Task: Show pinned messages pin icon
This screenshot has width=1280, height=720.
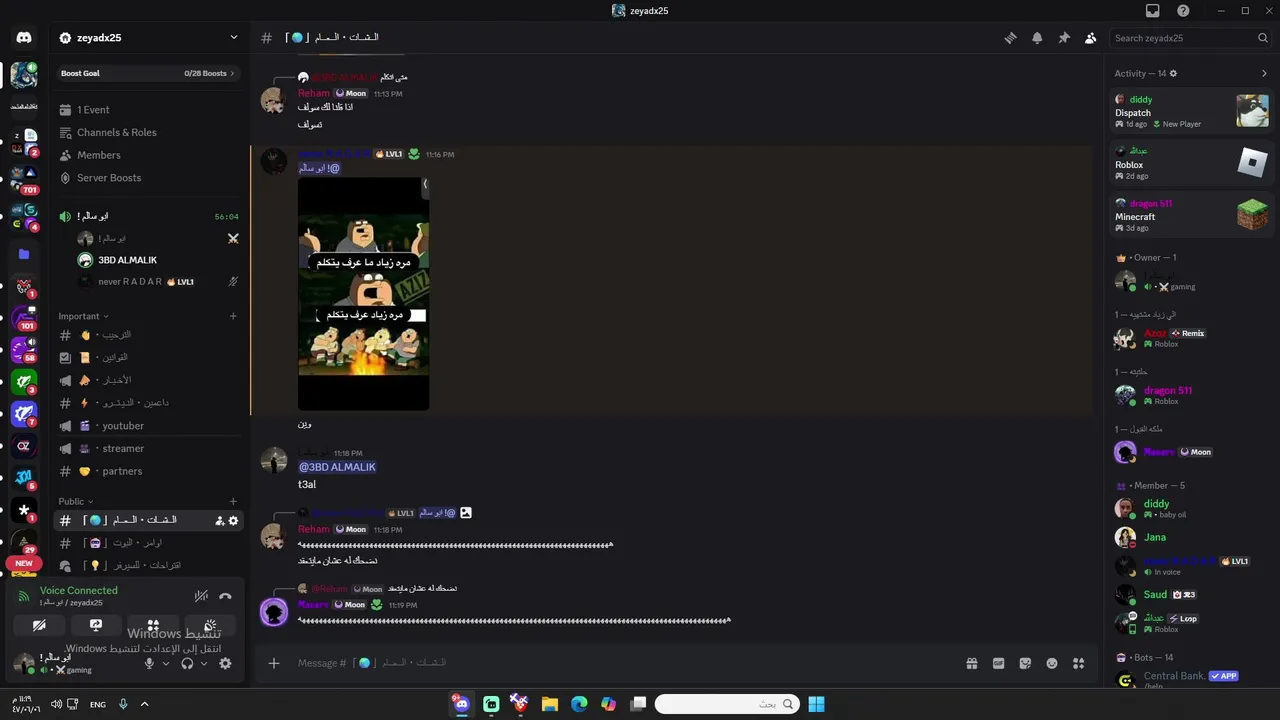Action: click(x=1064, y=38)
